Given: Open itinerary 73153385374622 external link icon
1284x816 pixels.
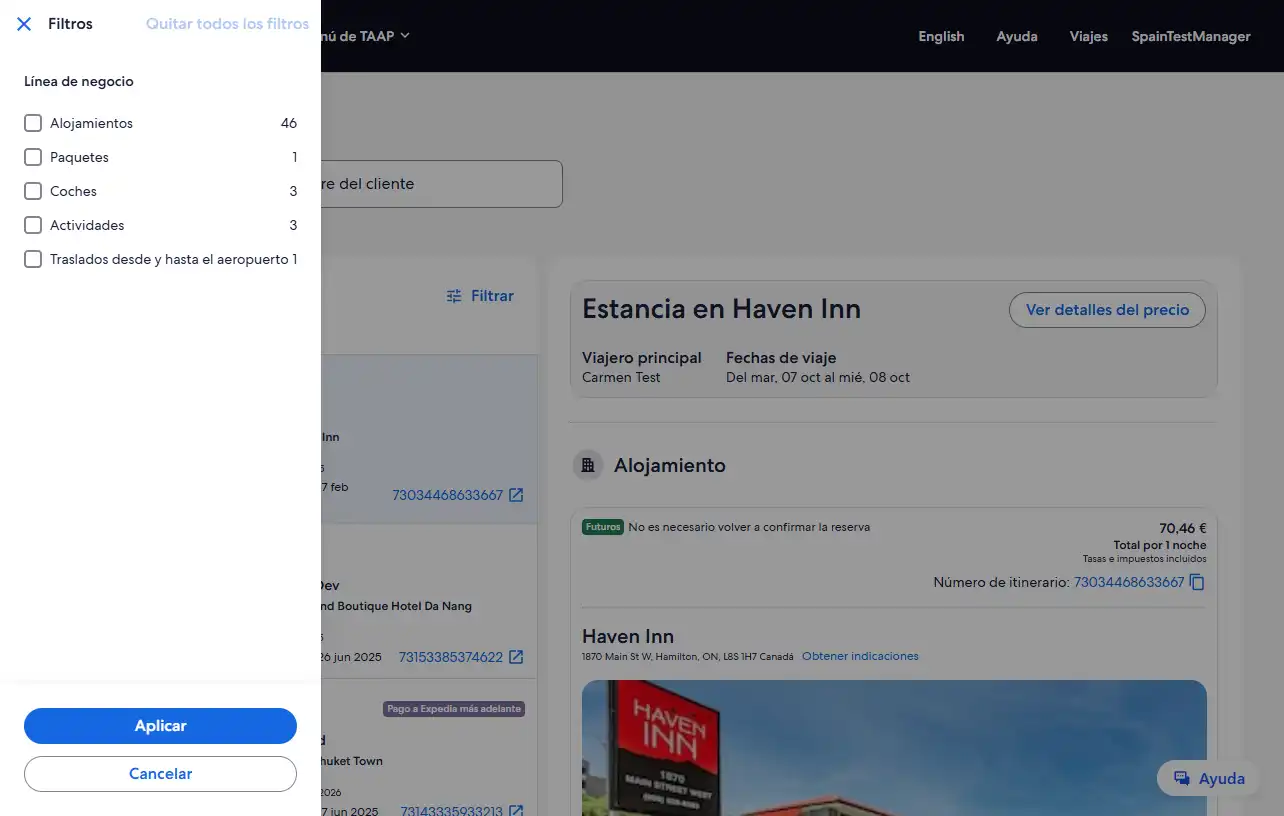Looking at the screenshot, I should (x=516, y=657).
